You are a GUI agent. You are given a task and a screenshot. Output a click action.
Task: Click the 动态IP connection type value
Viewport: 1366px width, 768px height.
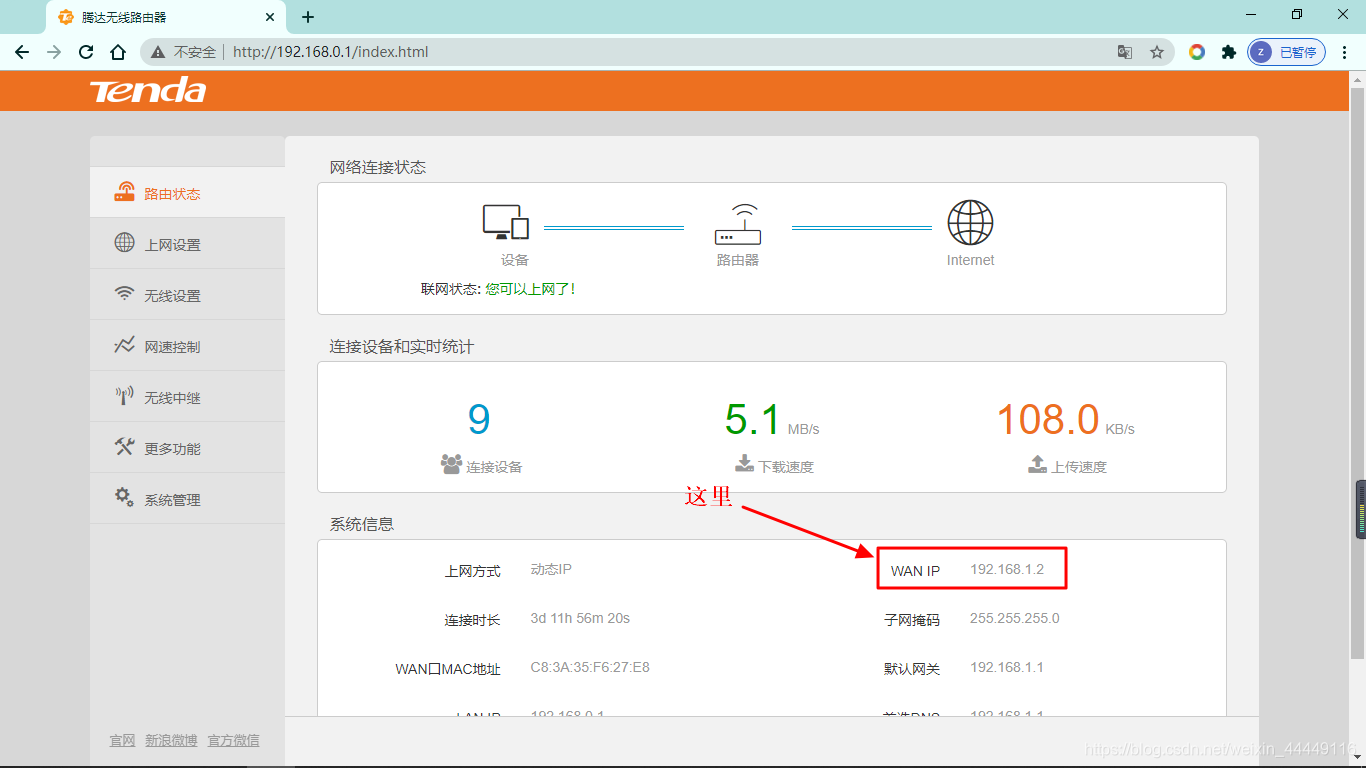[x=551, y=569]
